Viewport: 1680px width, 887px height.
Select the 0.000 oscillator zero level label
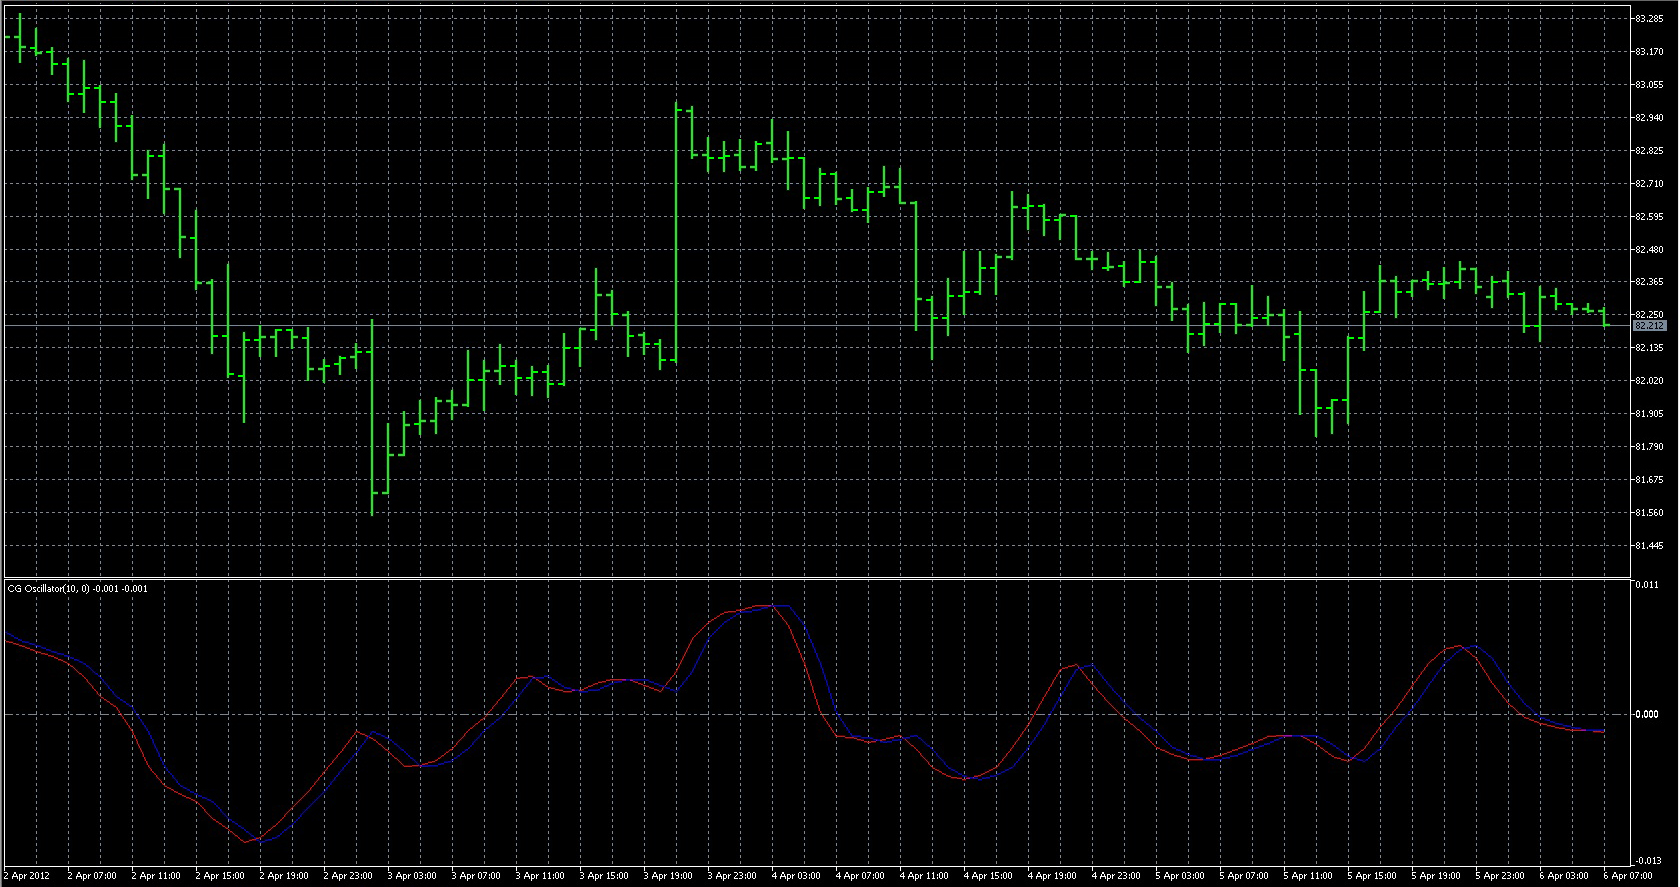click(1646, 715)
